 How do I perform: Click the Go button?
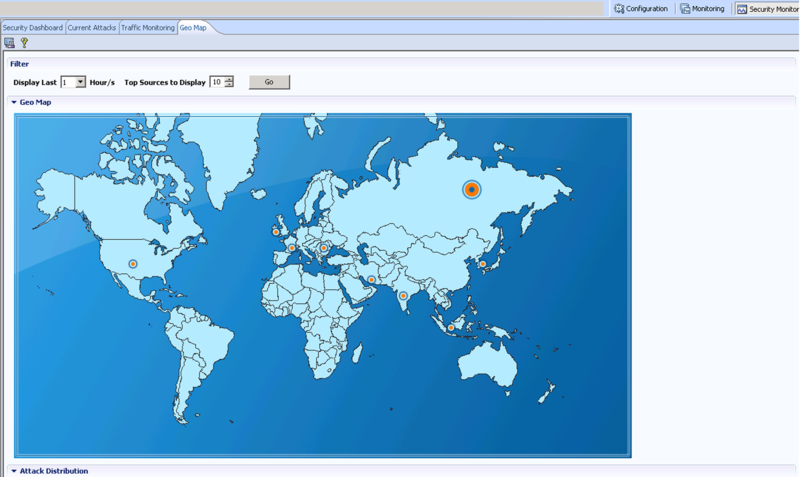[269, 82]
